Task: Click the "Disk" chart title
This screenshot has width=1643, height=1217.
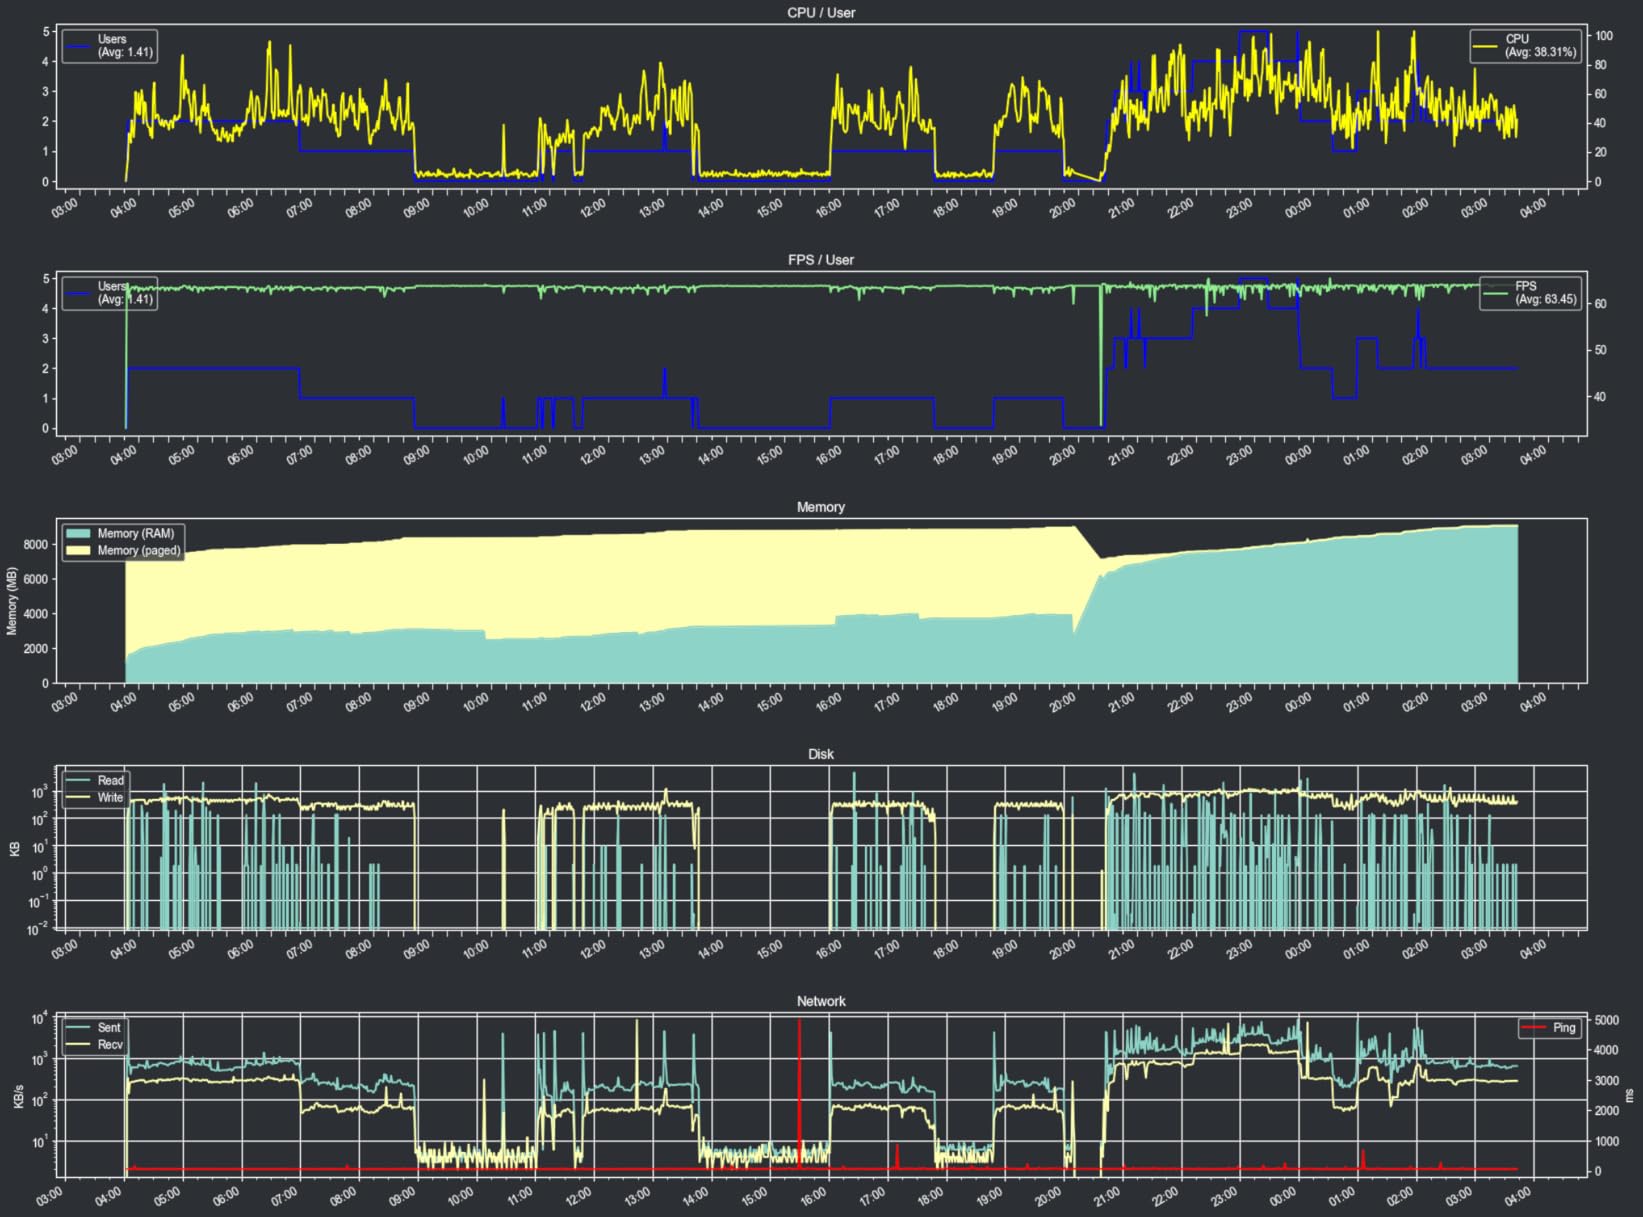Action: click(x=821, y=754)
